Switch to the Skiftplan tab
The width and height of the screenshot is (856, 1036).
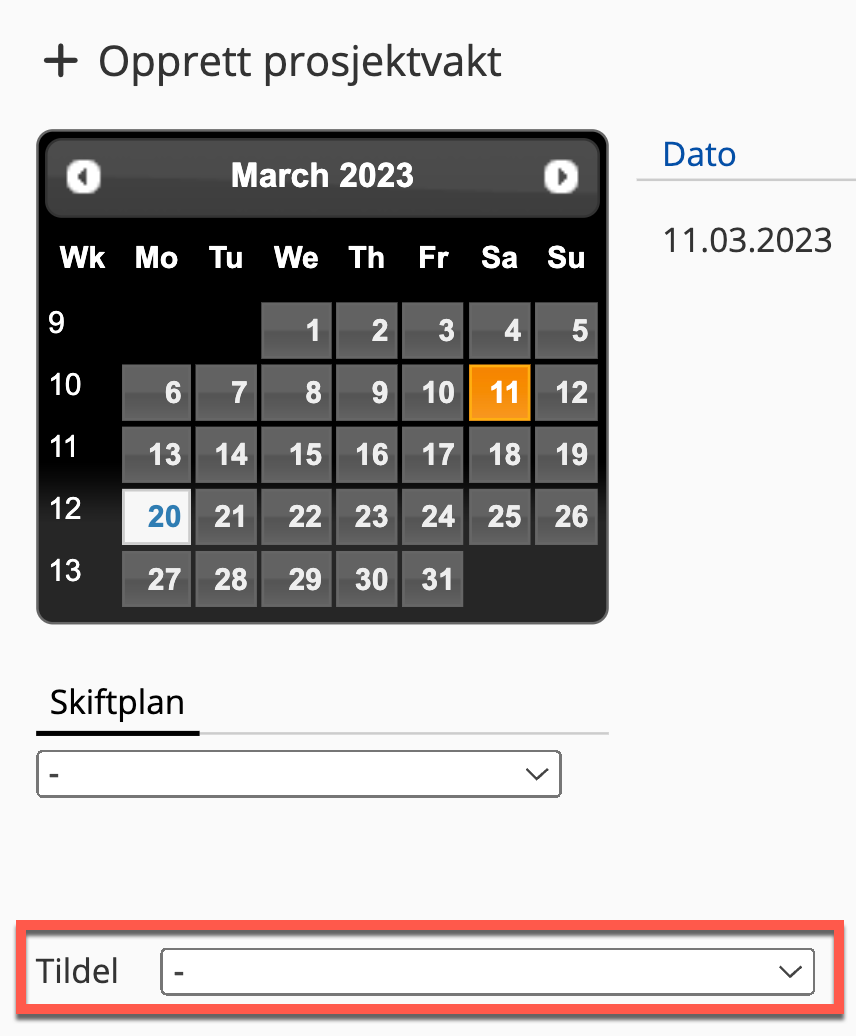pyautogui.click(x=118, y=703)
